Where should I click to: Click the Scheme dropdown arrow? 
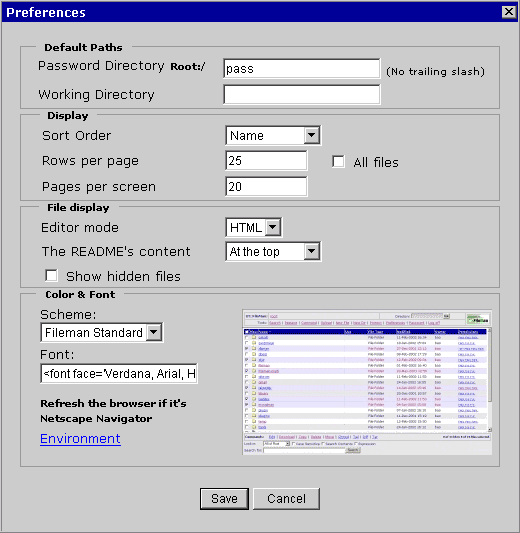[x=154, y=332]
